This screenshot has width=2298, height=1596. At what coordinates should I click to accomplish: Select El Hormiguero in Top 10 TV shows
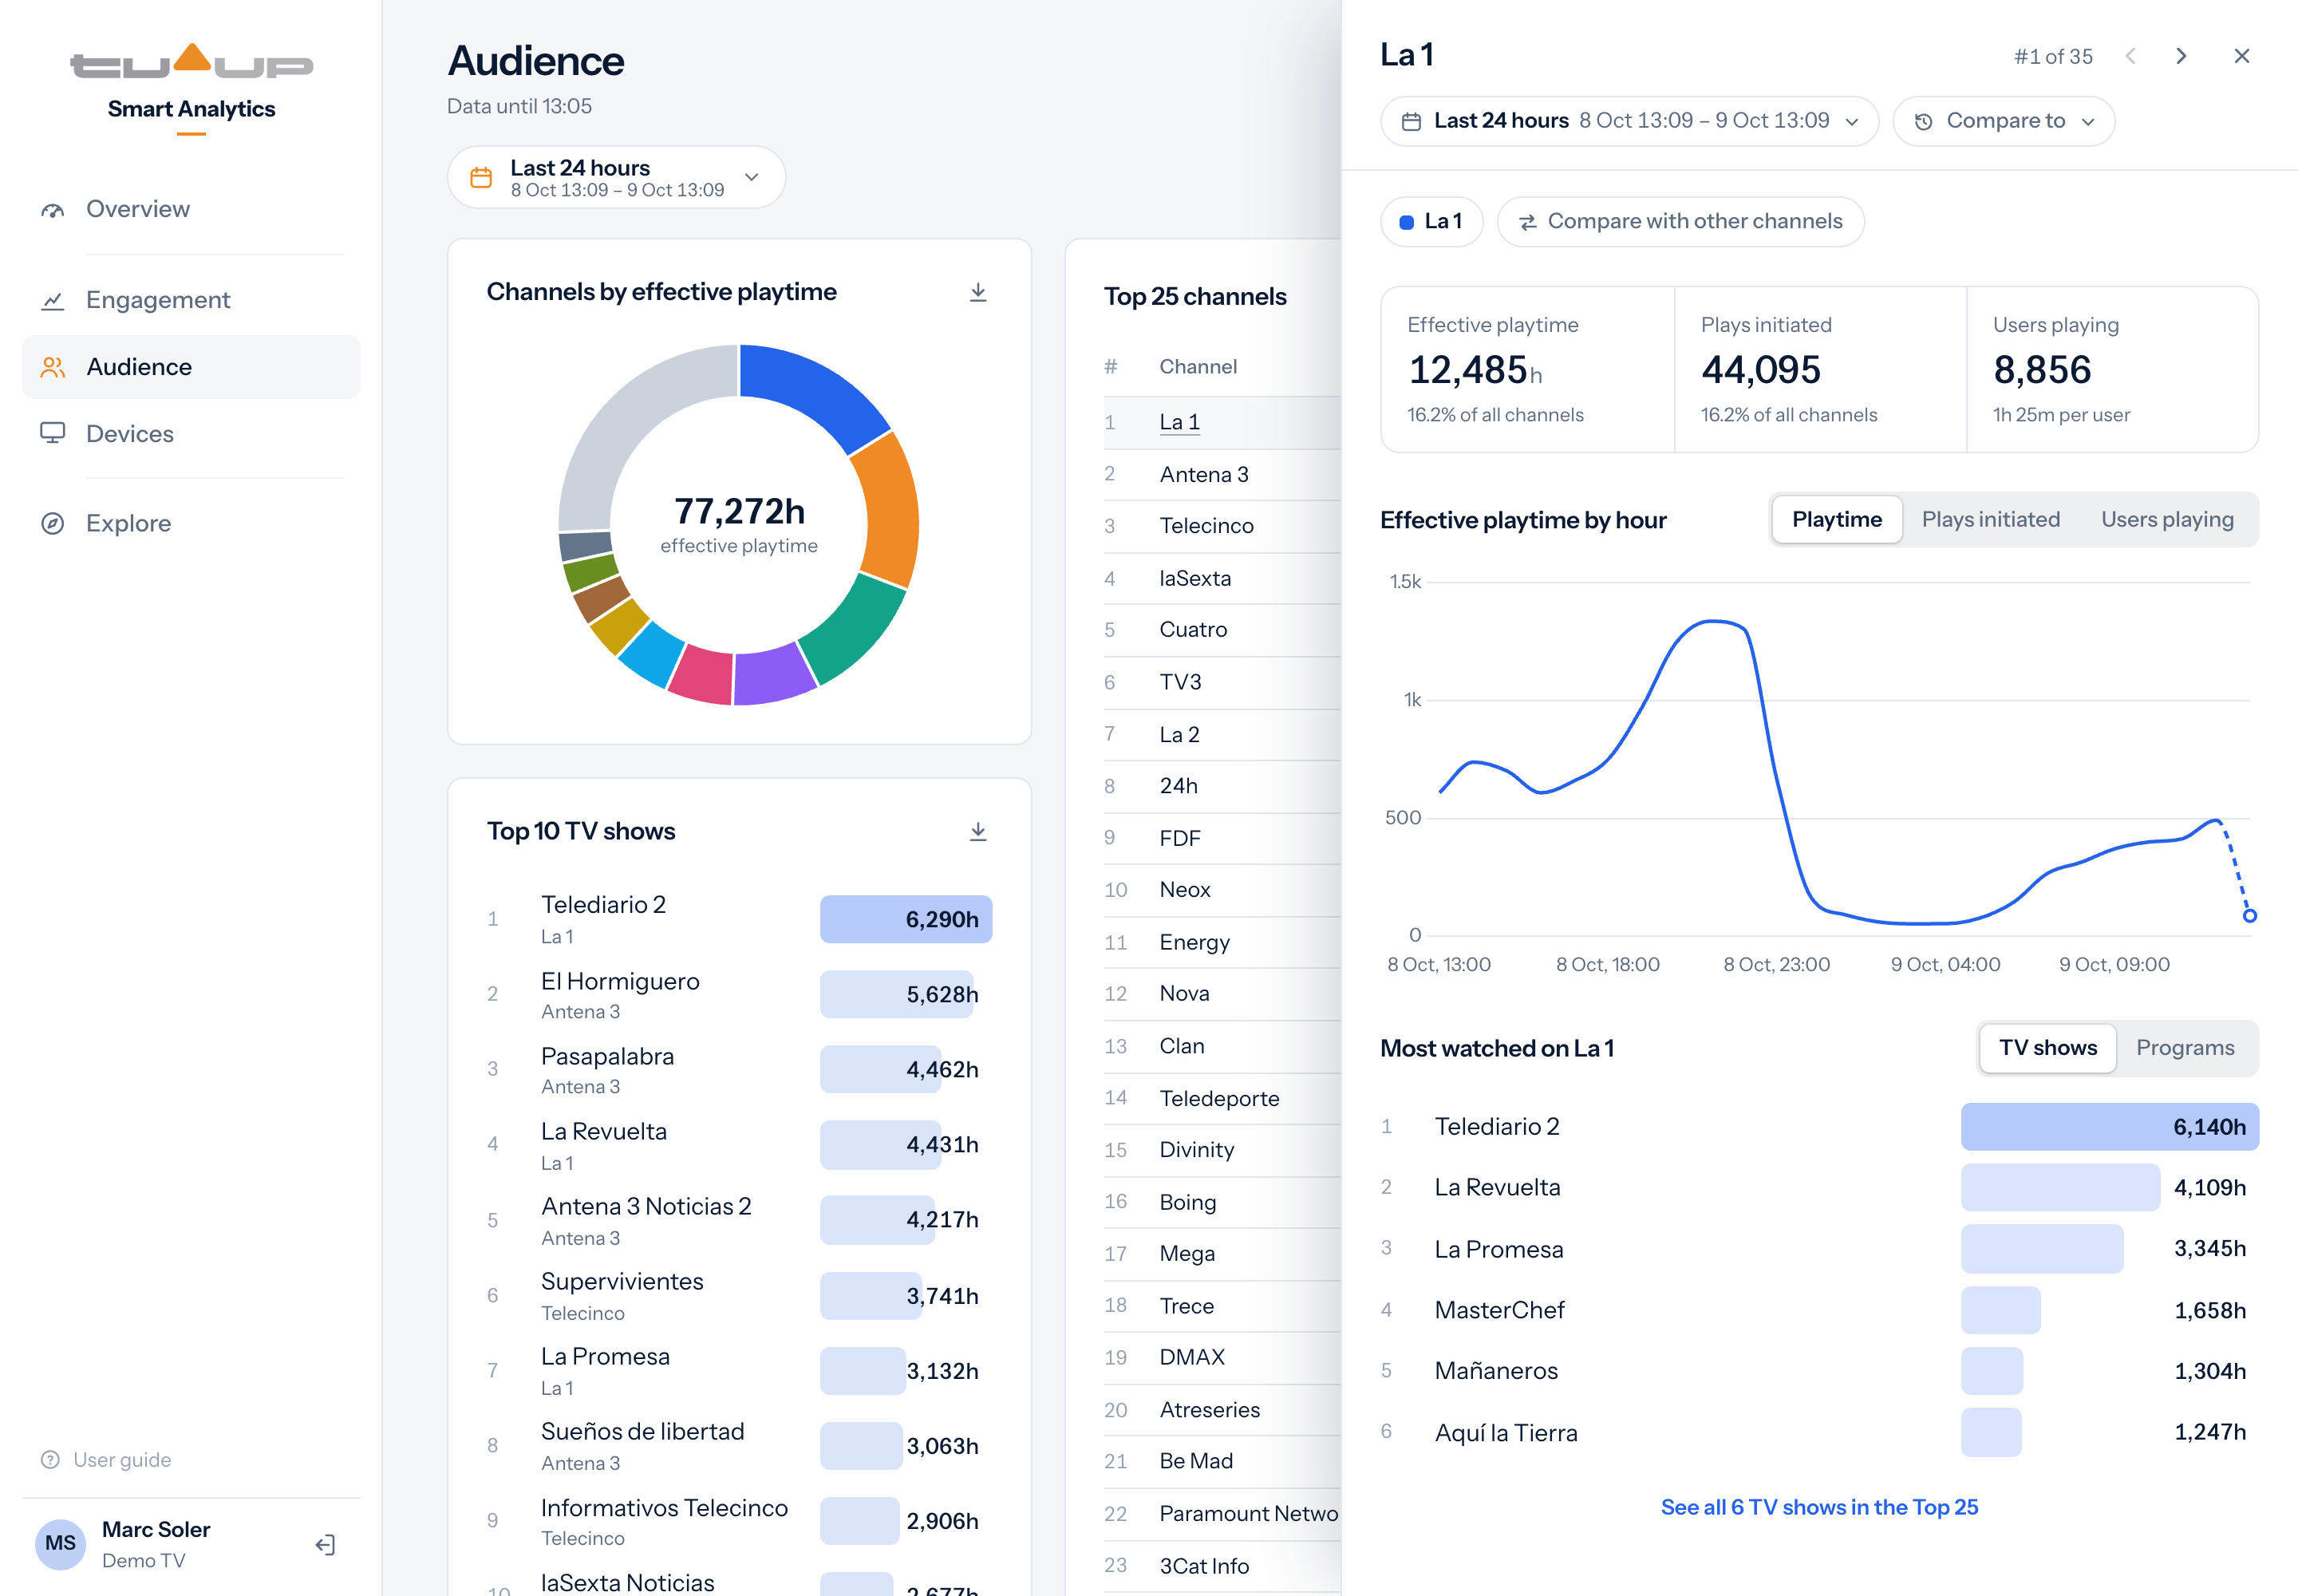point(739,995)
